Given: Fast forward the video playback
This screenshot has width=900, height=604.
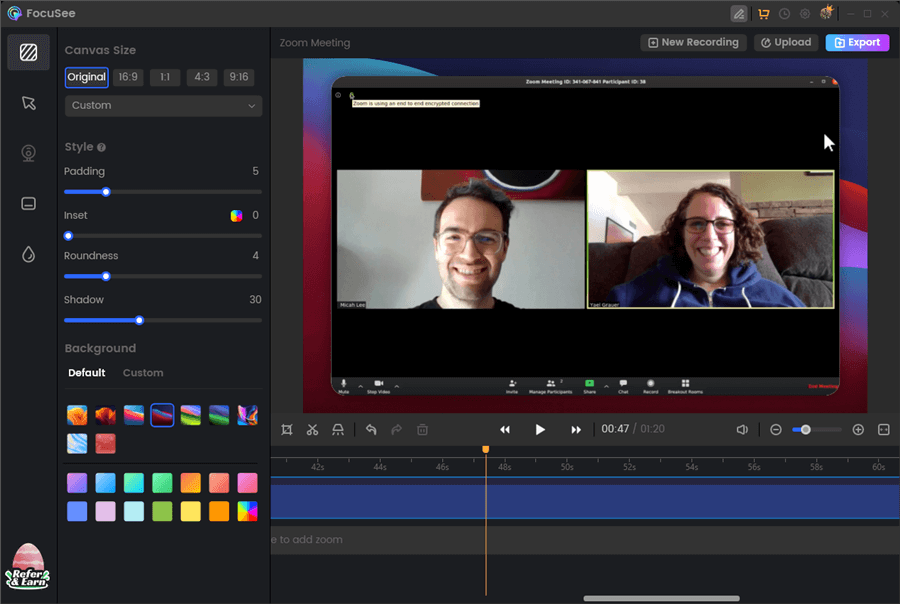Looking at the screenshot, I should click(576, 429).
